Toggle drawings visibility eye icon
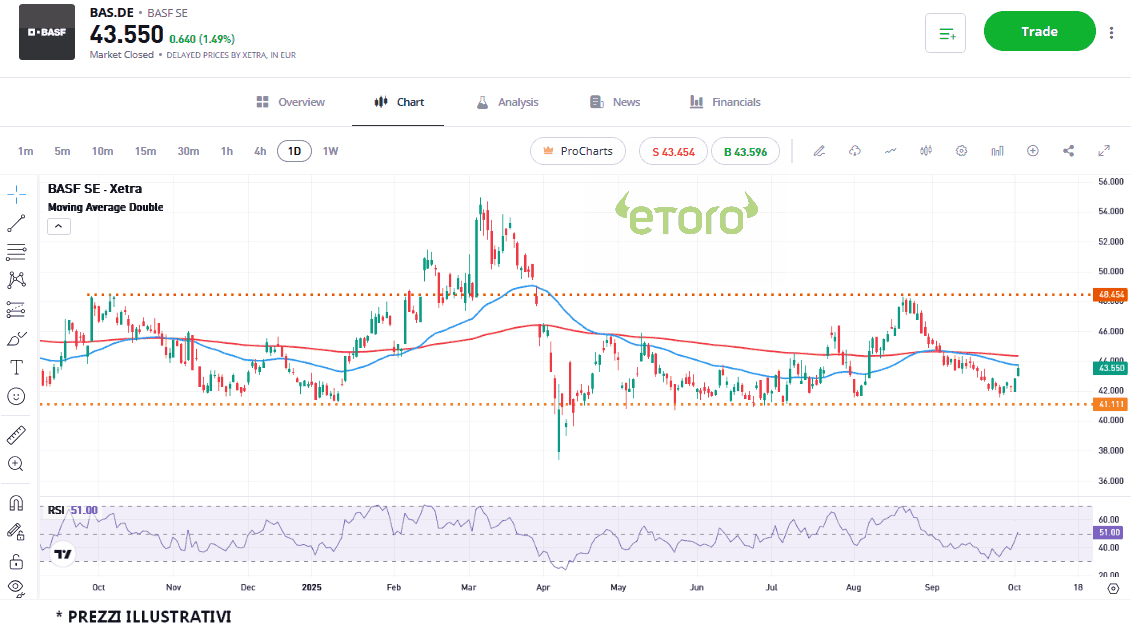The height and width of the screenshot is (627, 1131). tap(17, 587)
